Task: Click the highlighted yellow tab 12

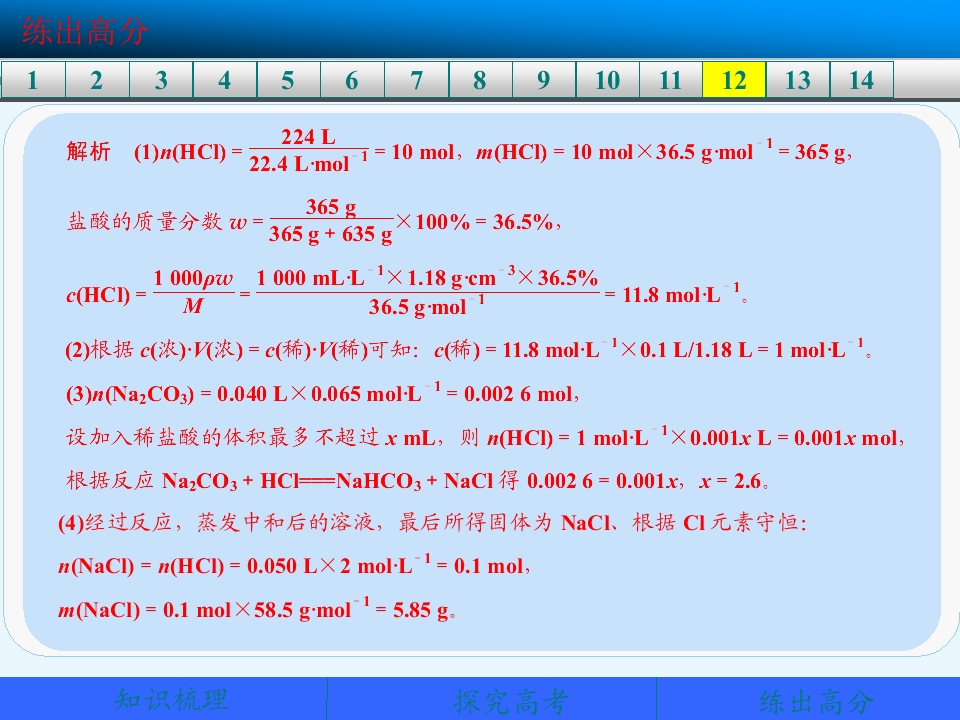Action: [734, 80]
